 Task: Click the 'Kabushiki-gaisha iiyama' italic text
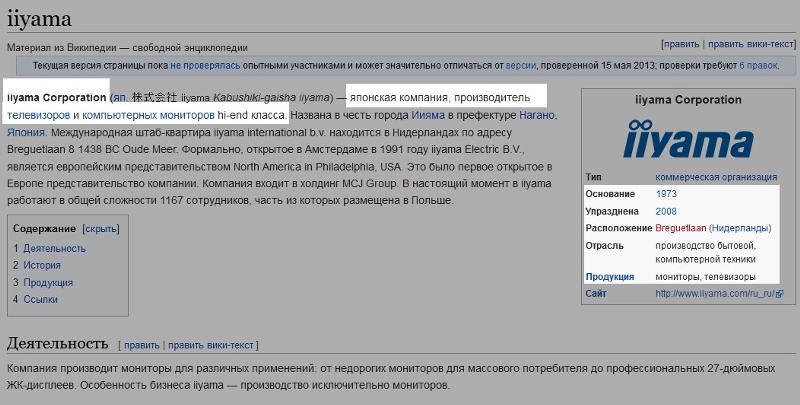[x=271, y=97]
